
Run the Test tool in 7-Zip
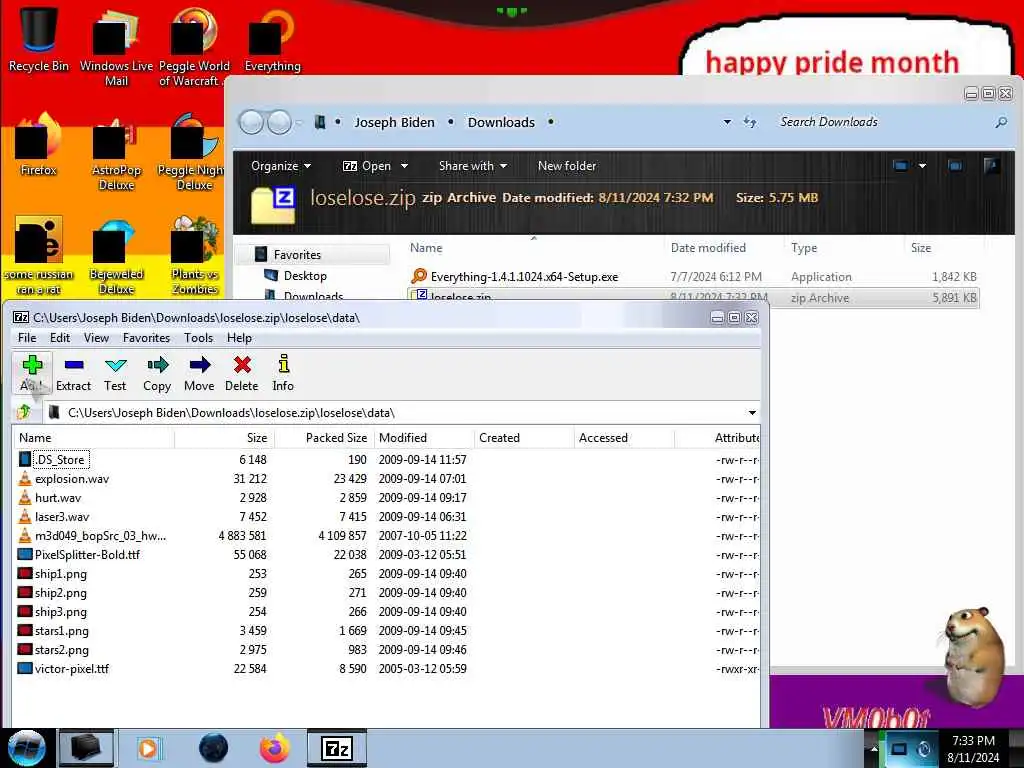coord(115,373)
